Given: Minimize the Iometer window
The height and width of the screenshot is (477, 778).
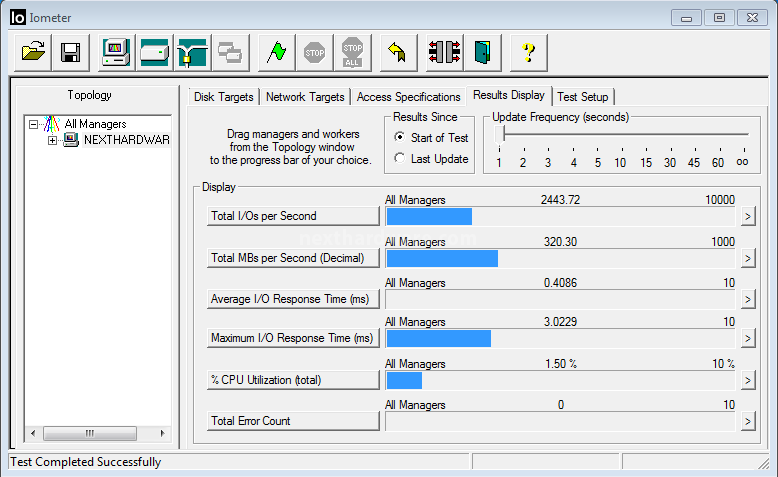Looking at the screenshot, I should [x=686, y=18].
